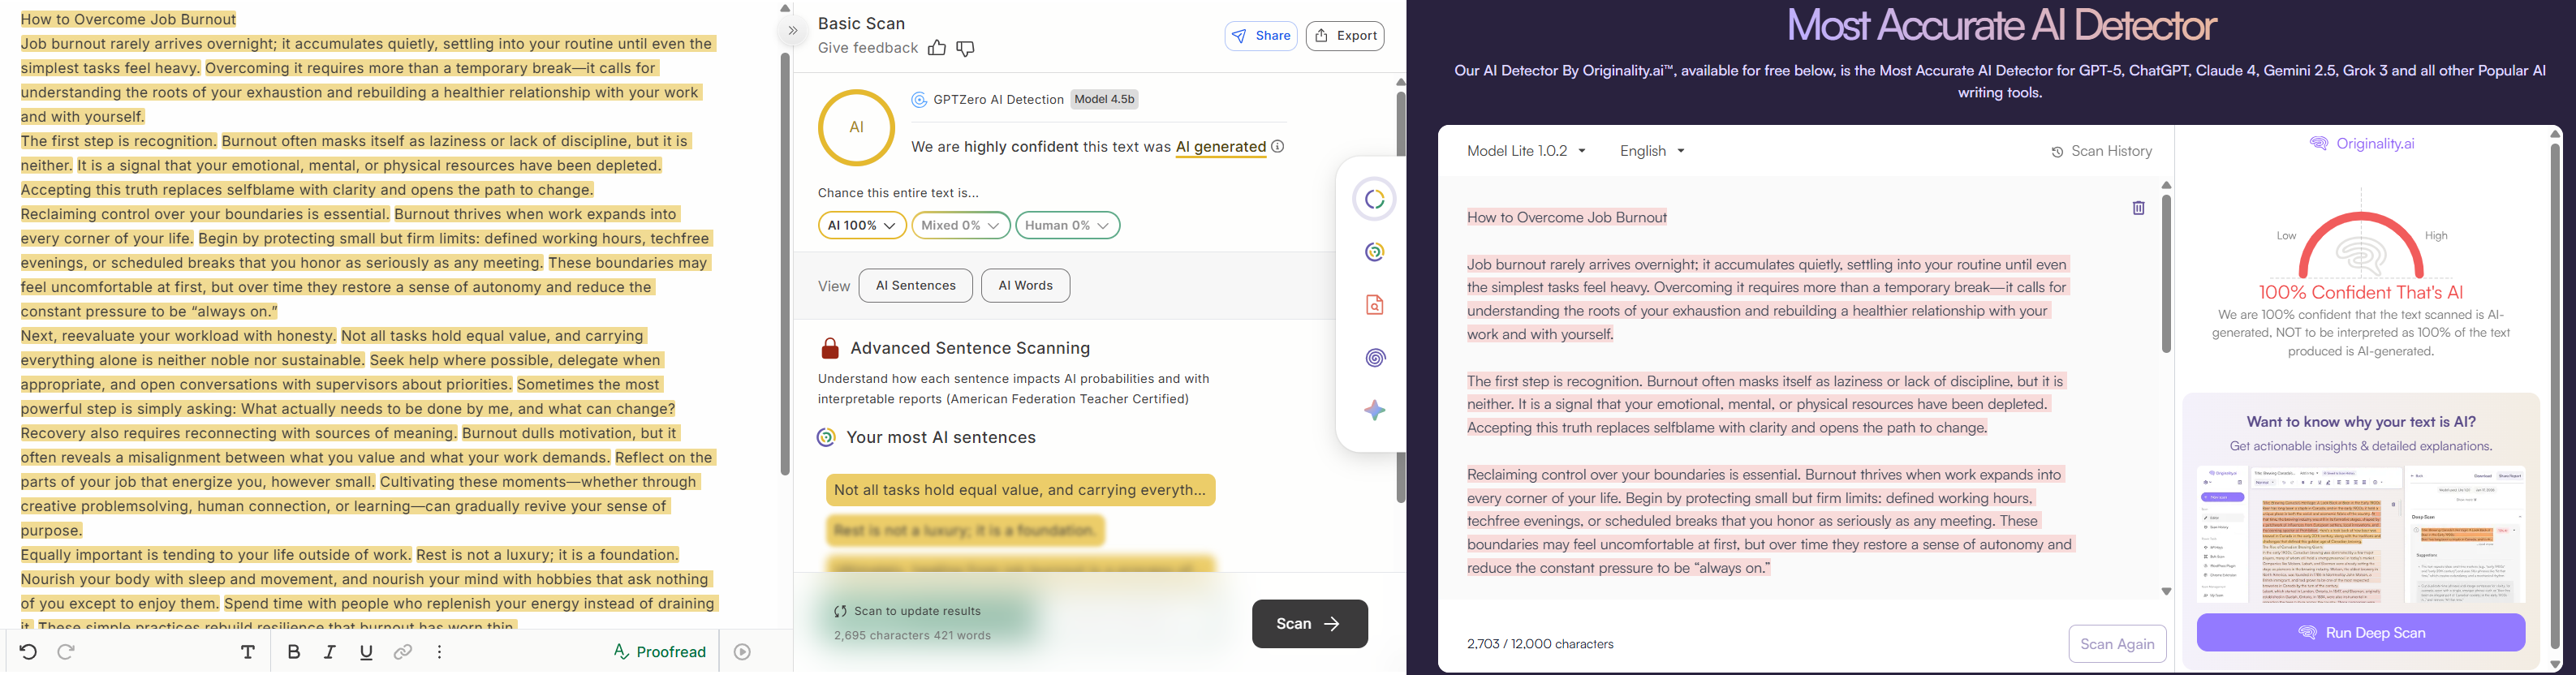Switch view to 'AI Sentences'
The width and height of the screenshot is (2576, 675).
pos(916,286)
